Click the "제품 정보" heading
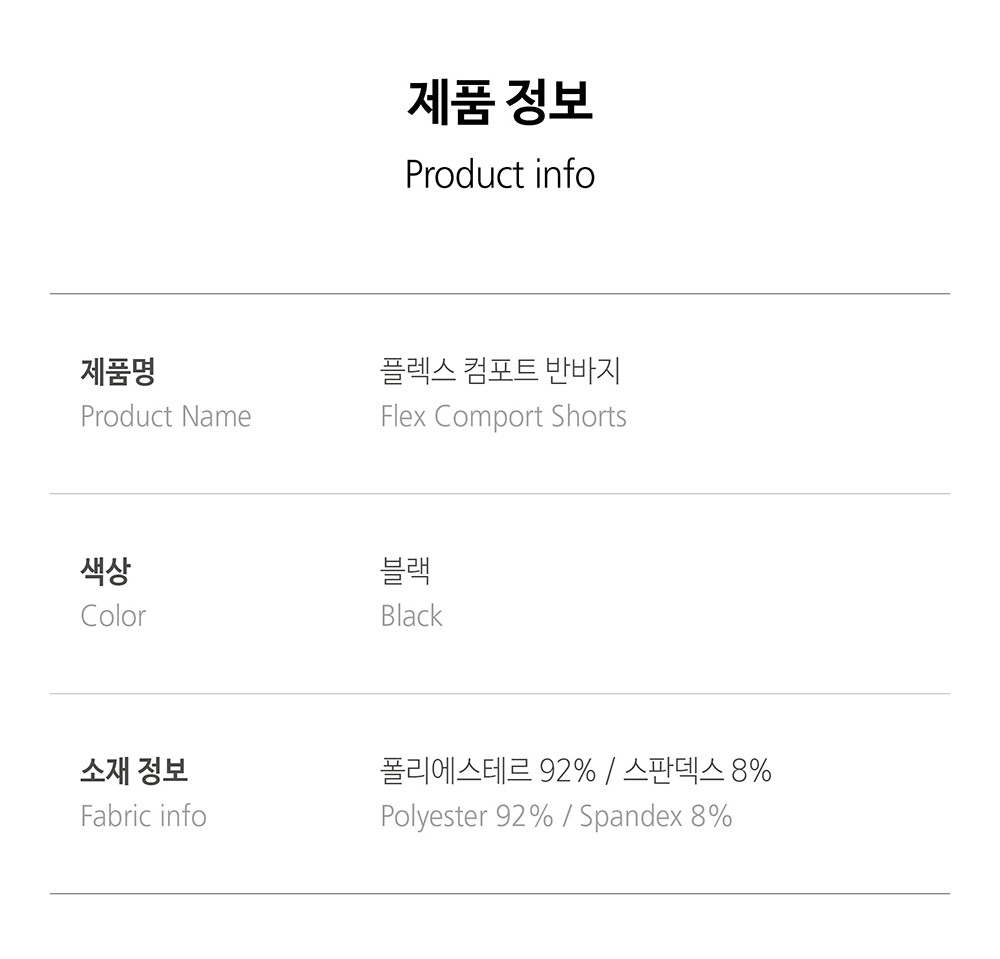The width and height of the screenshot is (1000, 959). [x=500, y=102]
